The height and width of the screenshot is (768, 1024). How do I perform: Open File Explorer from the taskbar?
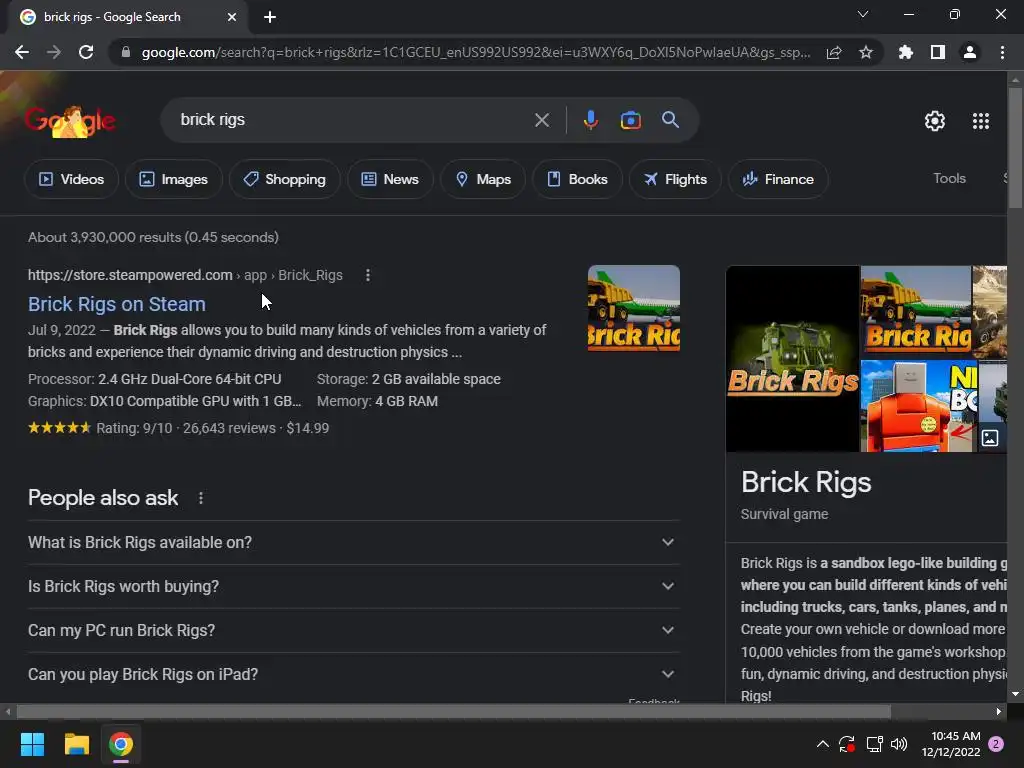click(x=76, y=744)
